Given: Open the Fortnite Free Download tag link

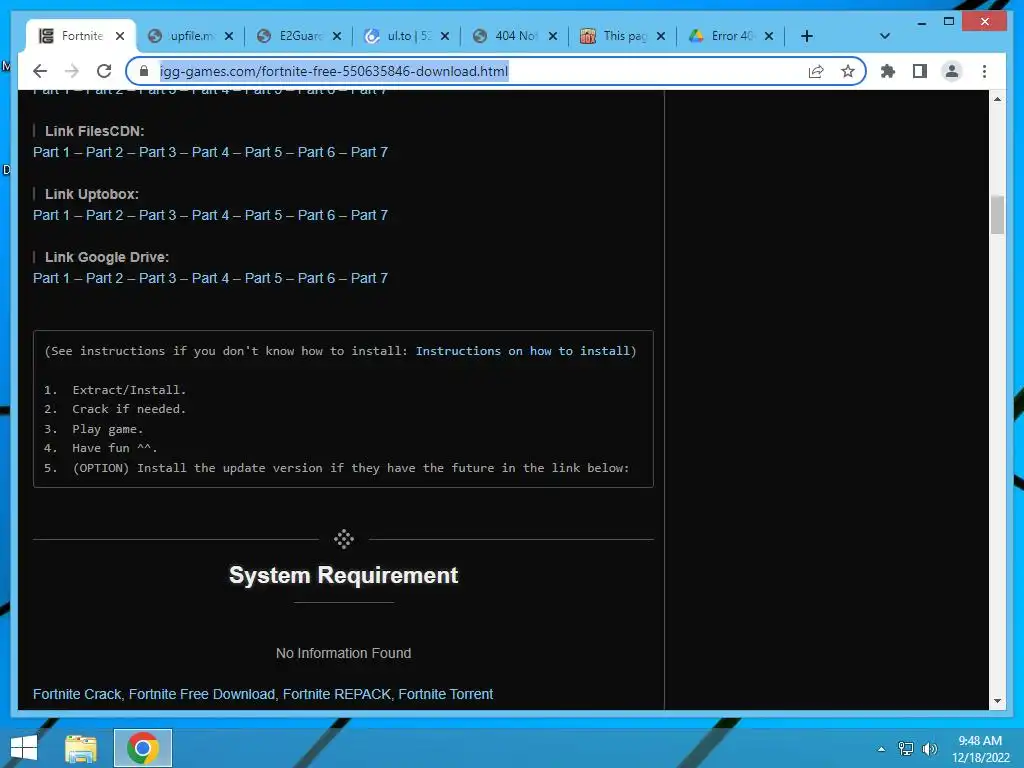Looking at the screenshot, I should coord(202,694).
